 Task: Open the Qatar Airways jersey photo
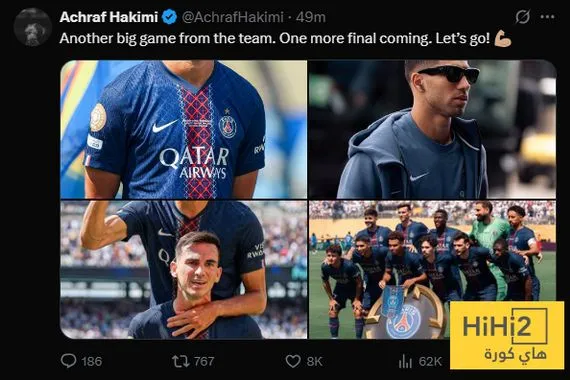click(184, 129)
